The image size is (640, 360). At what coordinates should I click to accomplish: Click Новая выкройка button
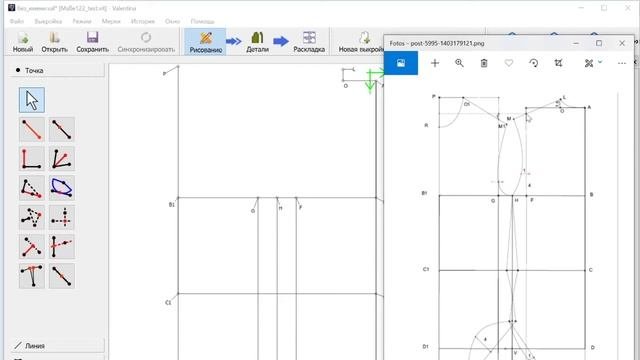[361, 42]
